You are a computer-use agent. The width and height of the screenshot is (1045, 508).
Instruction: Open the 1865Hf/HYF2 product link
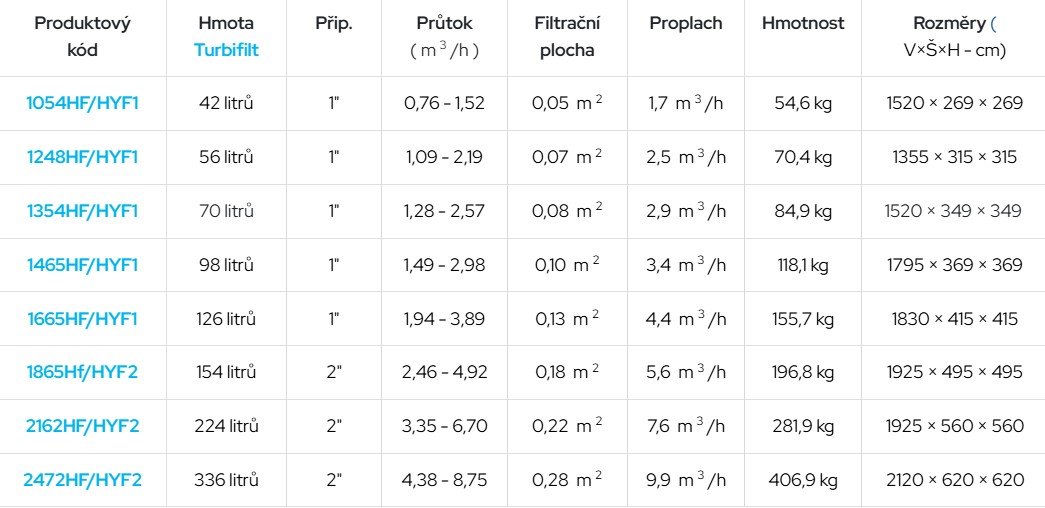pyautogui.click(x=83, y=372)
